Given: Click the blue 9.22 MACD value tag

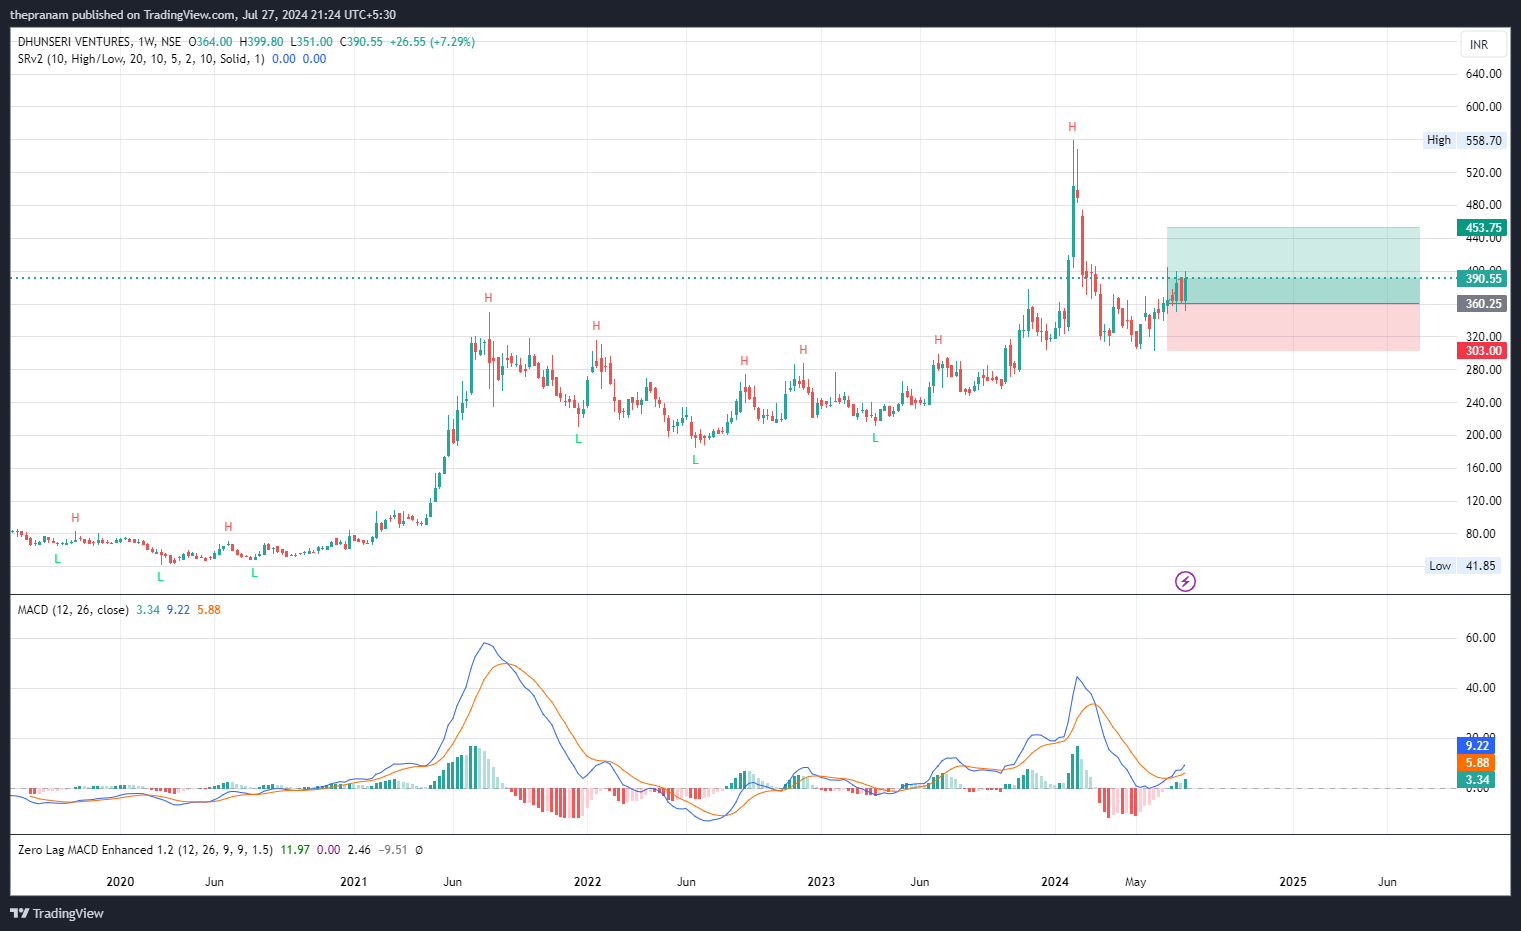Looking at the screenshot, I should pyautogui.click(x=1477, y=746).
